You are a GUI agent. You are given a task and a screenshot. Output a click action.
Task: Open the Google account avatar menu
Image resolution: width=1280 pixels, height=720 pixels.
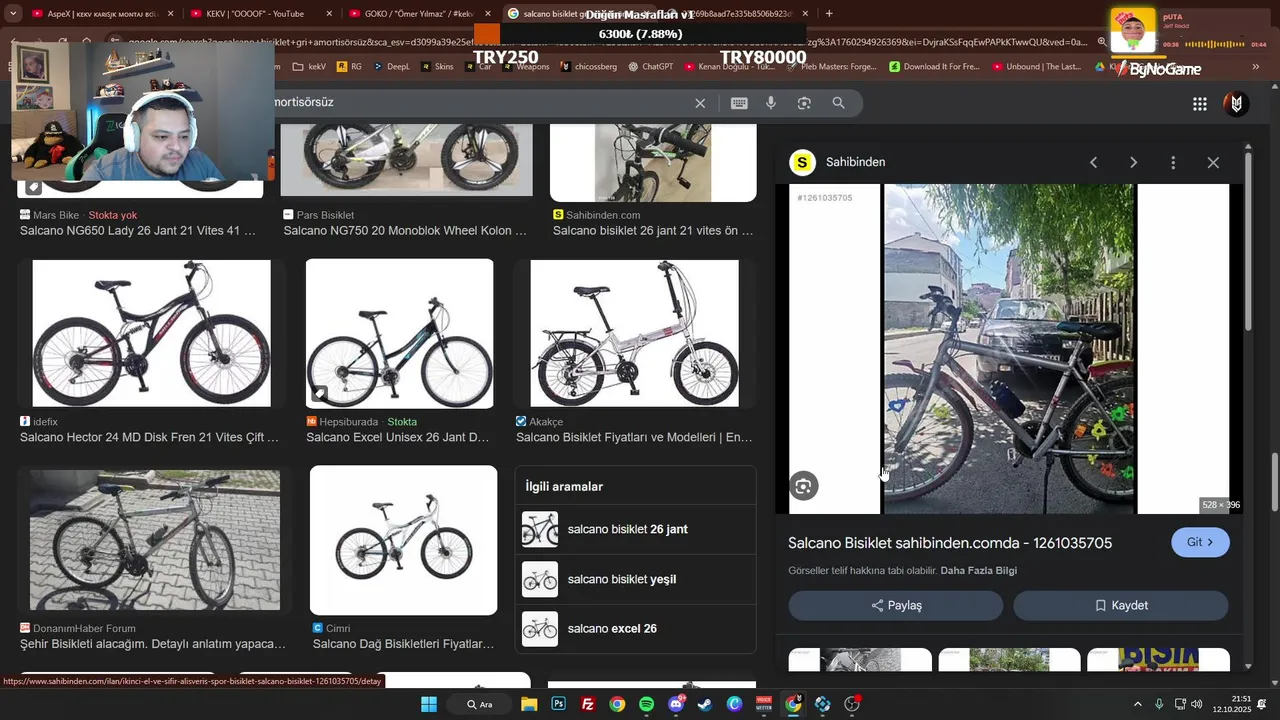pyautogui.click(x=1237, y=103)
